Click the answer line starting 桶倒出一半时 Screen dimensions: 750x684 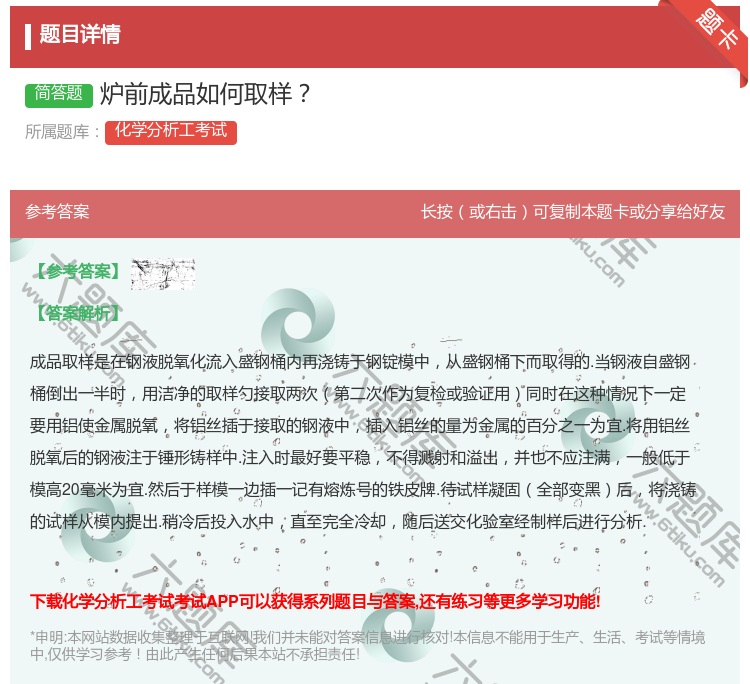(x=358, y=394)
